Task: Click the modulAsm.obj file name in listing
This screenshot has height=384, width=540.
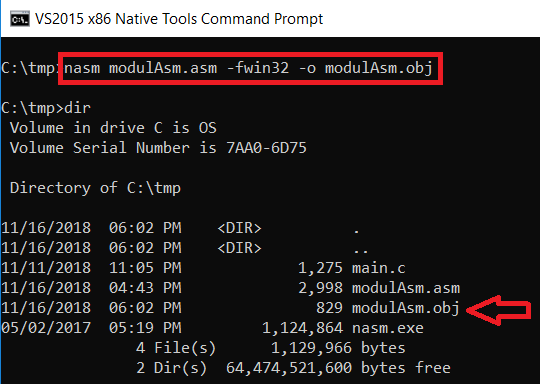Action: (406, 308)
